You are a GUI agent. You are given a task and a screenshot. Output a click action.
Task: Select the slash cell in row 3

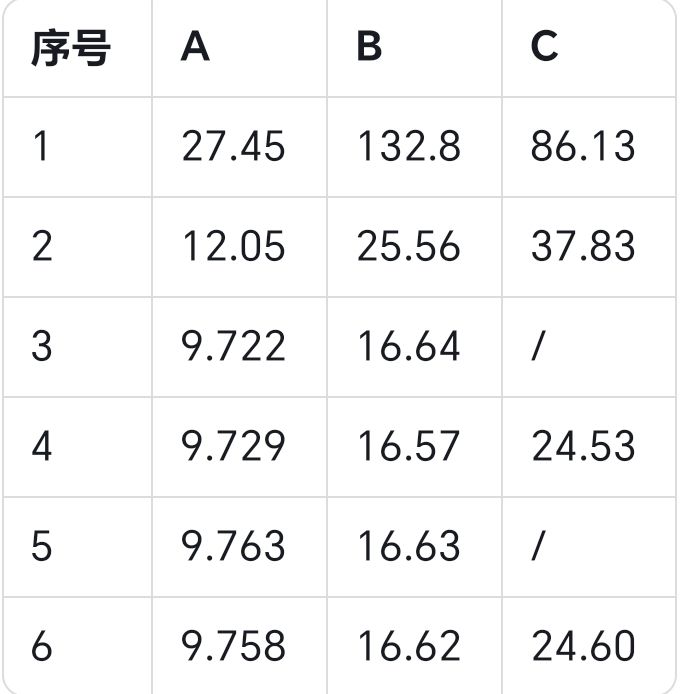click(538, 347)
